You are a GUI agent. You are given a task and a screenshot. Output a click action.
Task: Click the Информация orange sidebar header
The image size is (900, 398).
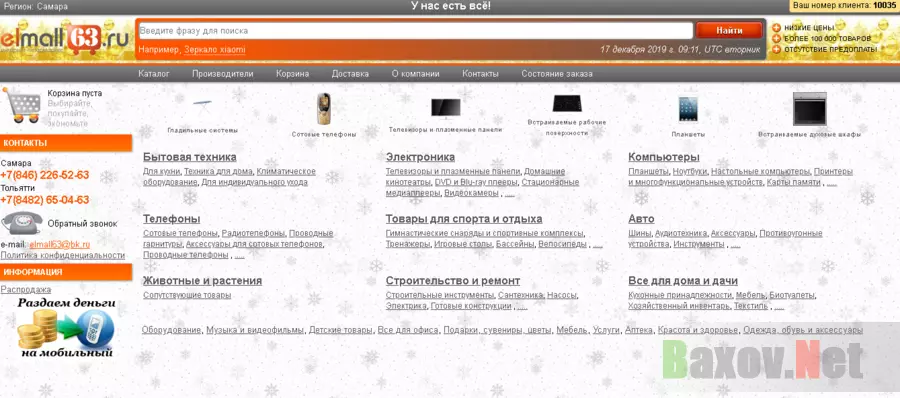[66, 272]
